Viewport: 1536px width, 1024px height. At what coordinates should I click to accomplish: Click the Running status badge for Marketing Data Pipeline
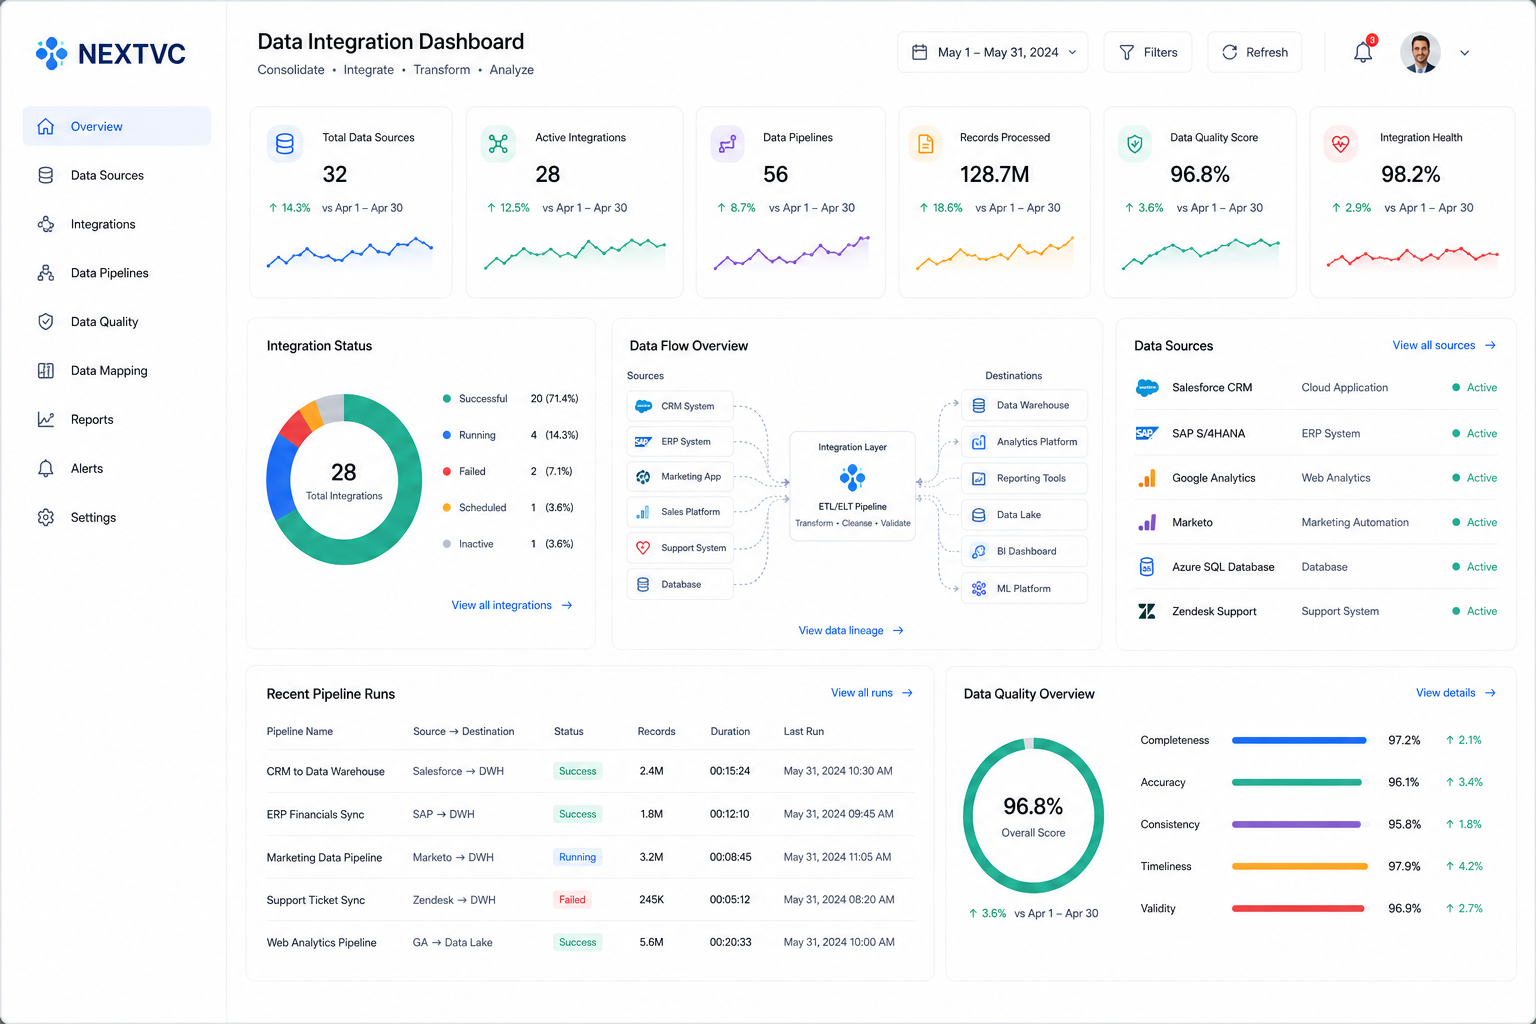click(577, 857)
